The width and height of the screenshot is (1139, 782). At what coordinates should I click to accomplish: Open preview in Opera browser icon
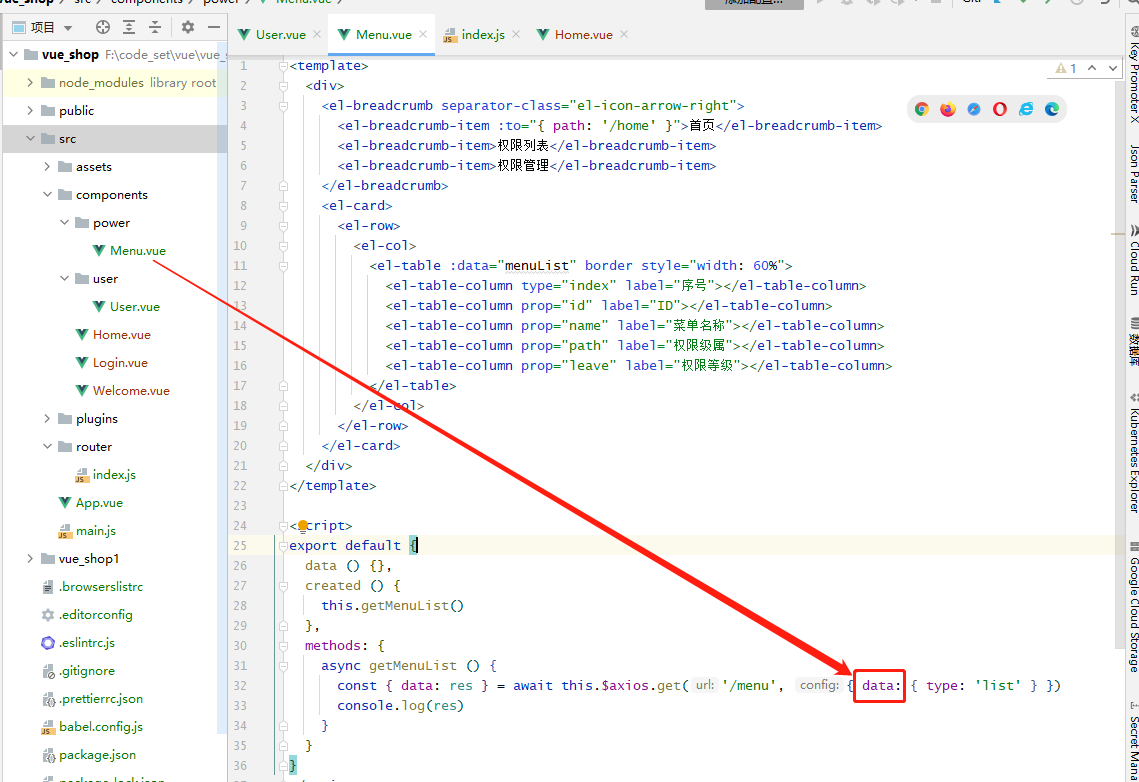pos(1000,109)
